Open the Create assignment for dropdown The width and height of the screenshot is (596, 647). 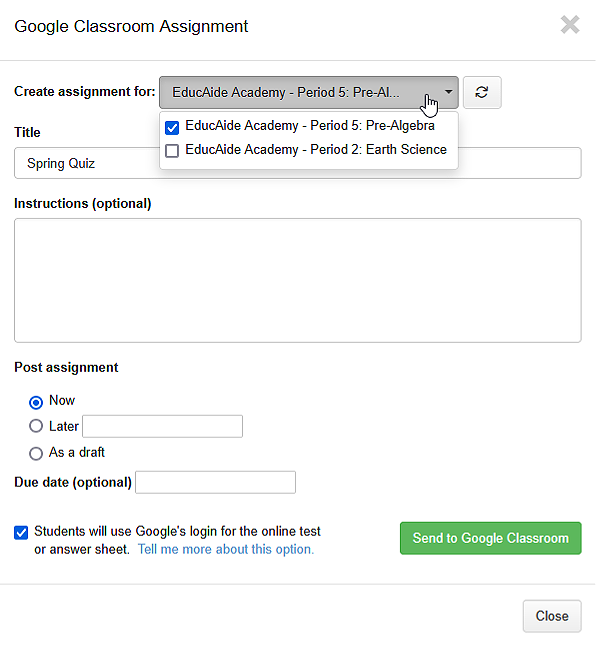pyautogui.click(x=308, y=92)
